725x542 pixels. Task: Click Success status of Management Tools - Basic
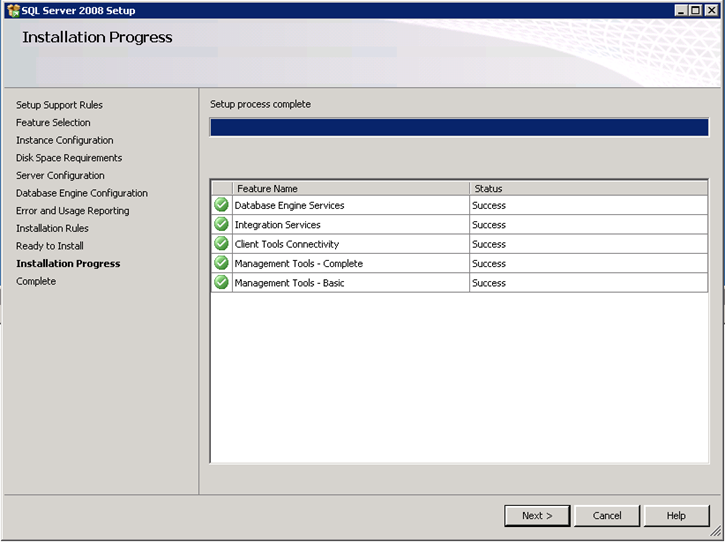click(x=489, y=283)
